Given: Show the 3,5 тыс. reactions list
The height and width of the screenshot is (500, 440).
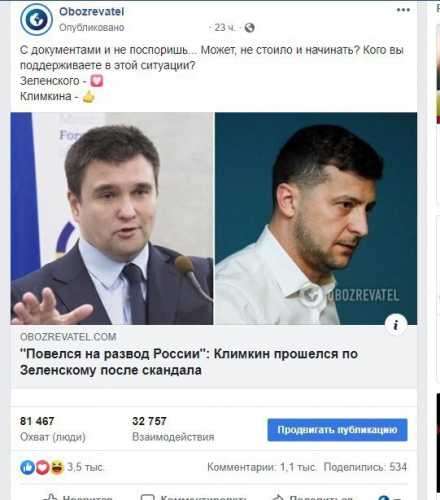Looking at the screenshot, I should click(86, 467).
